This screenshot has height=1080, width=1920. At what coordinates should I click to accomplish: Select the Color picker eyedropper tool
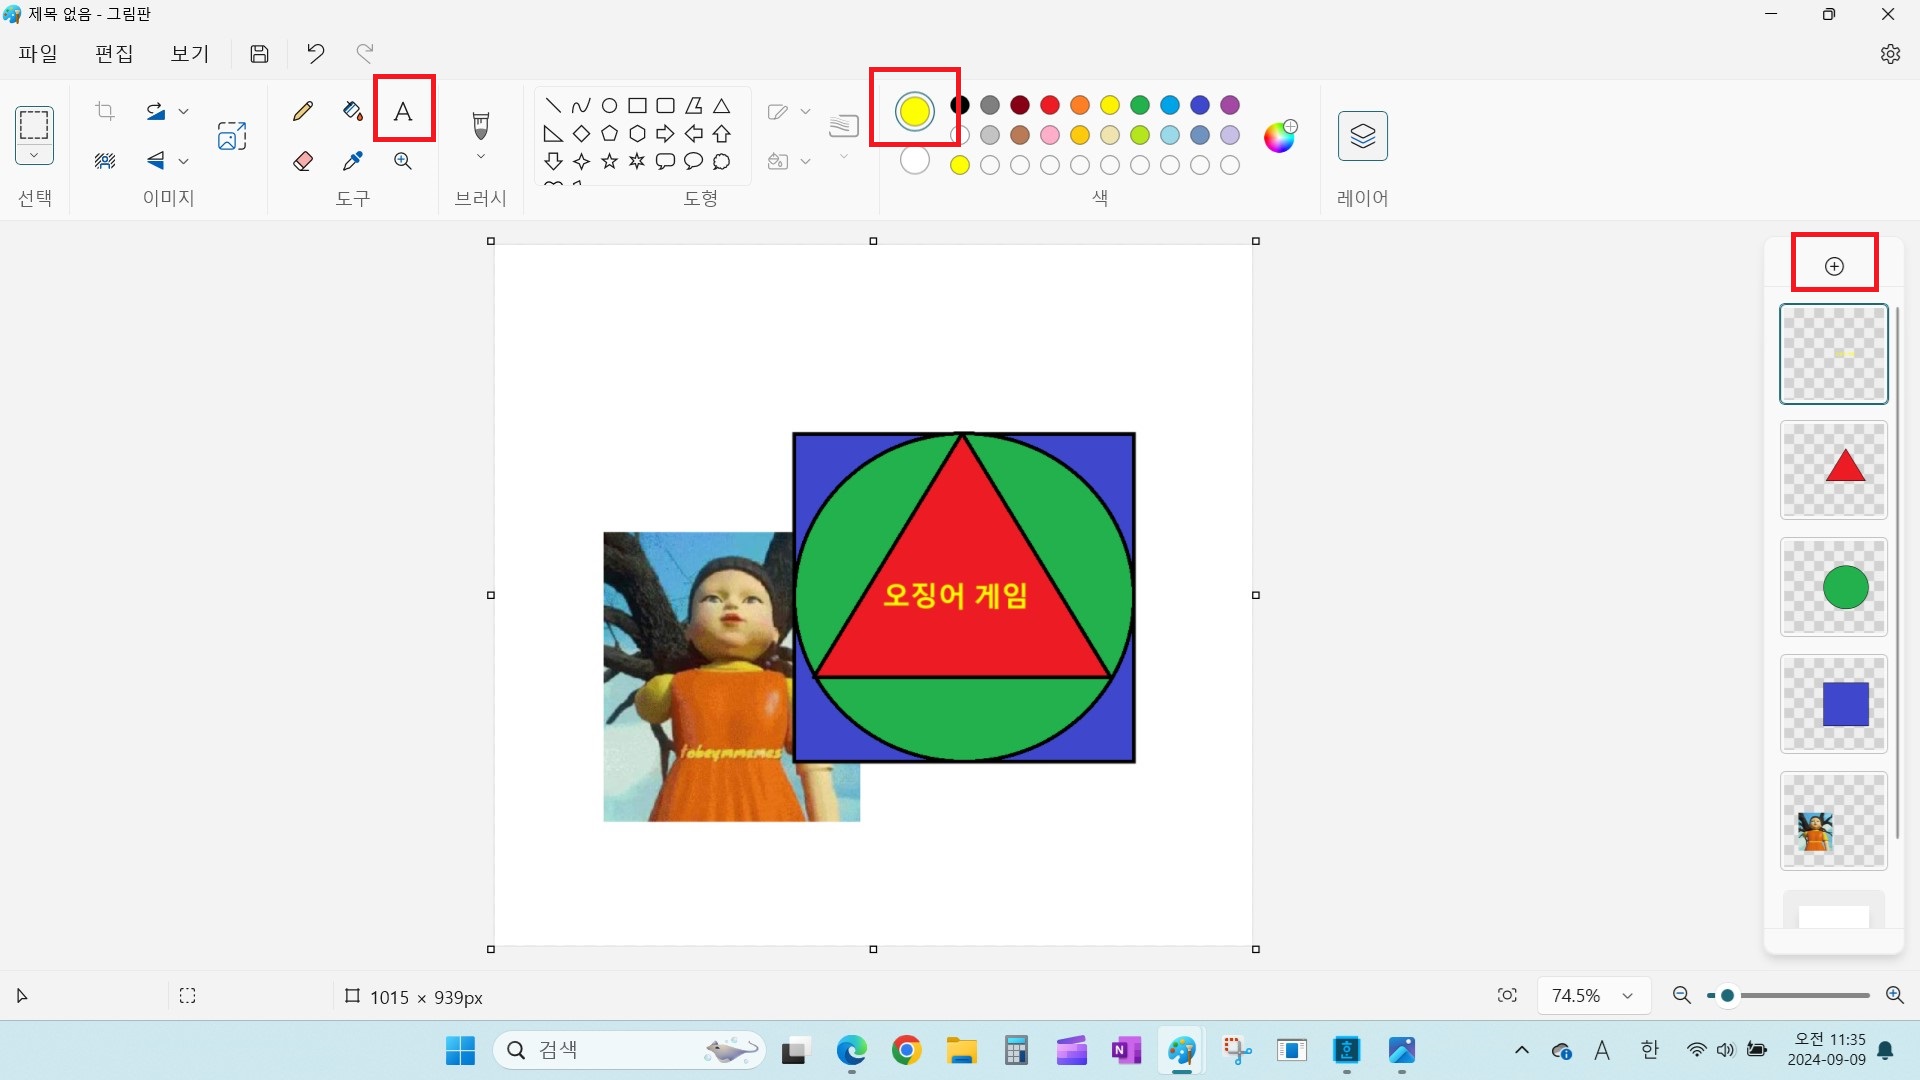[x=352, y=160]
